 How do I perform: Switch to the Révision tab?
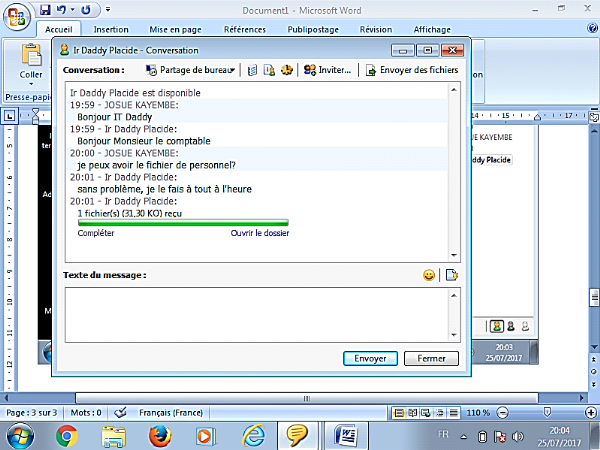[376, 29]
